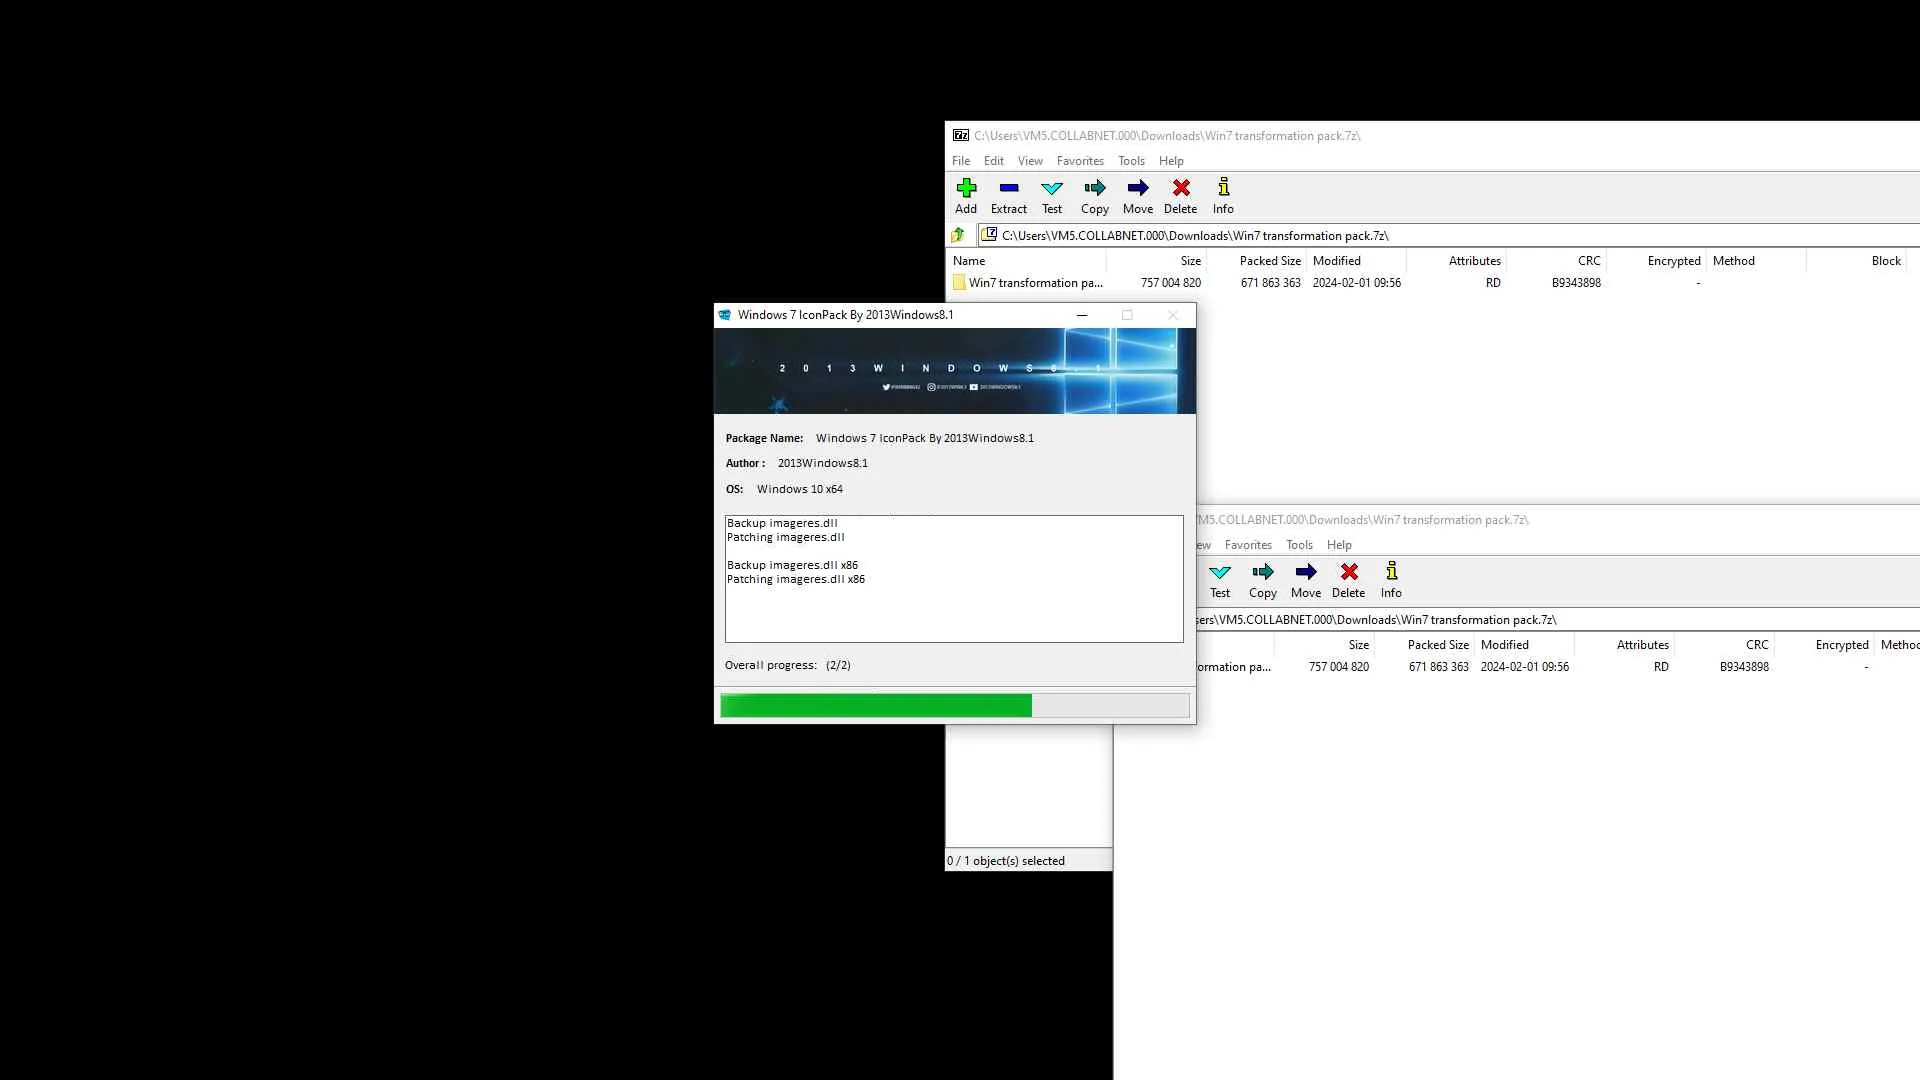1920x1080 pixels.
Task: Sort by the Packed Size column header
Action: [1269, 261]
